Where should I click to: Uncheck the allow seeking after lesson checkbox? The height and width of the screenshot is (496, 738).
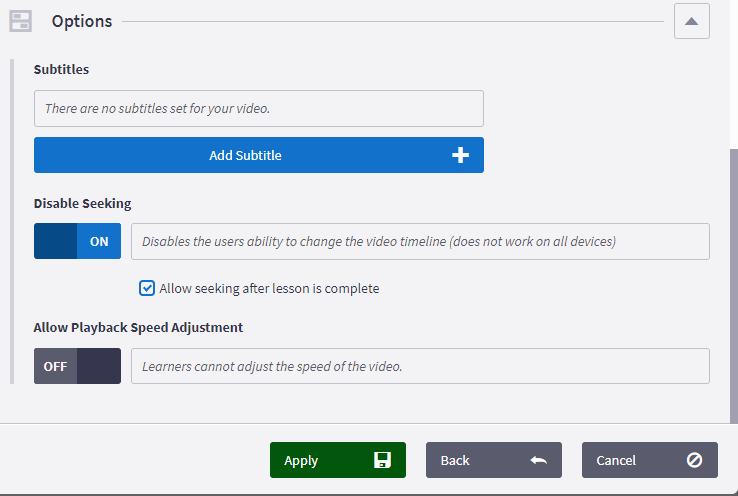pyautogui.click(x=147, y=288)
